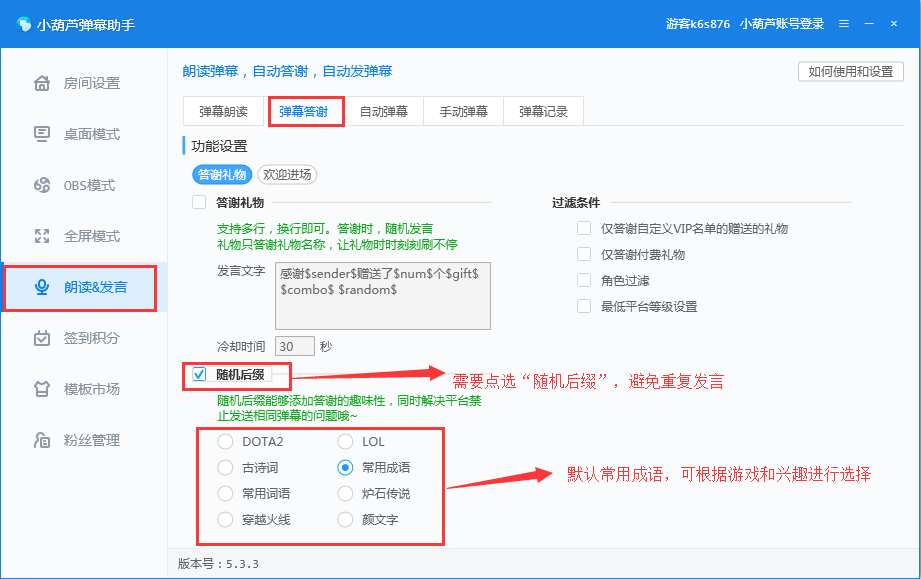Image resolution: width=921 pixels, height=579 pixels.
Task: Uncheck the 随机后缀 checkbox
Action: pyautogui.click(x=199, y=374)
